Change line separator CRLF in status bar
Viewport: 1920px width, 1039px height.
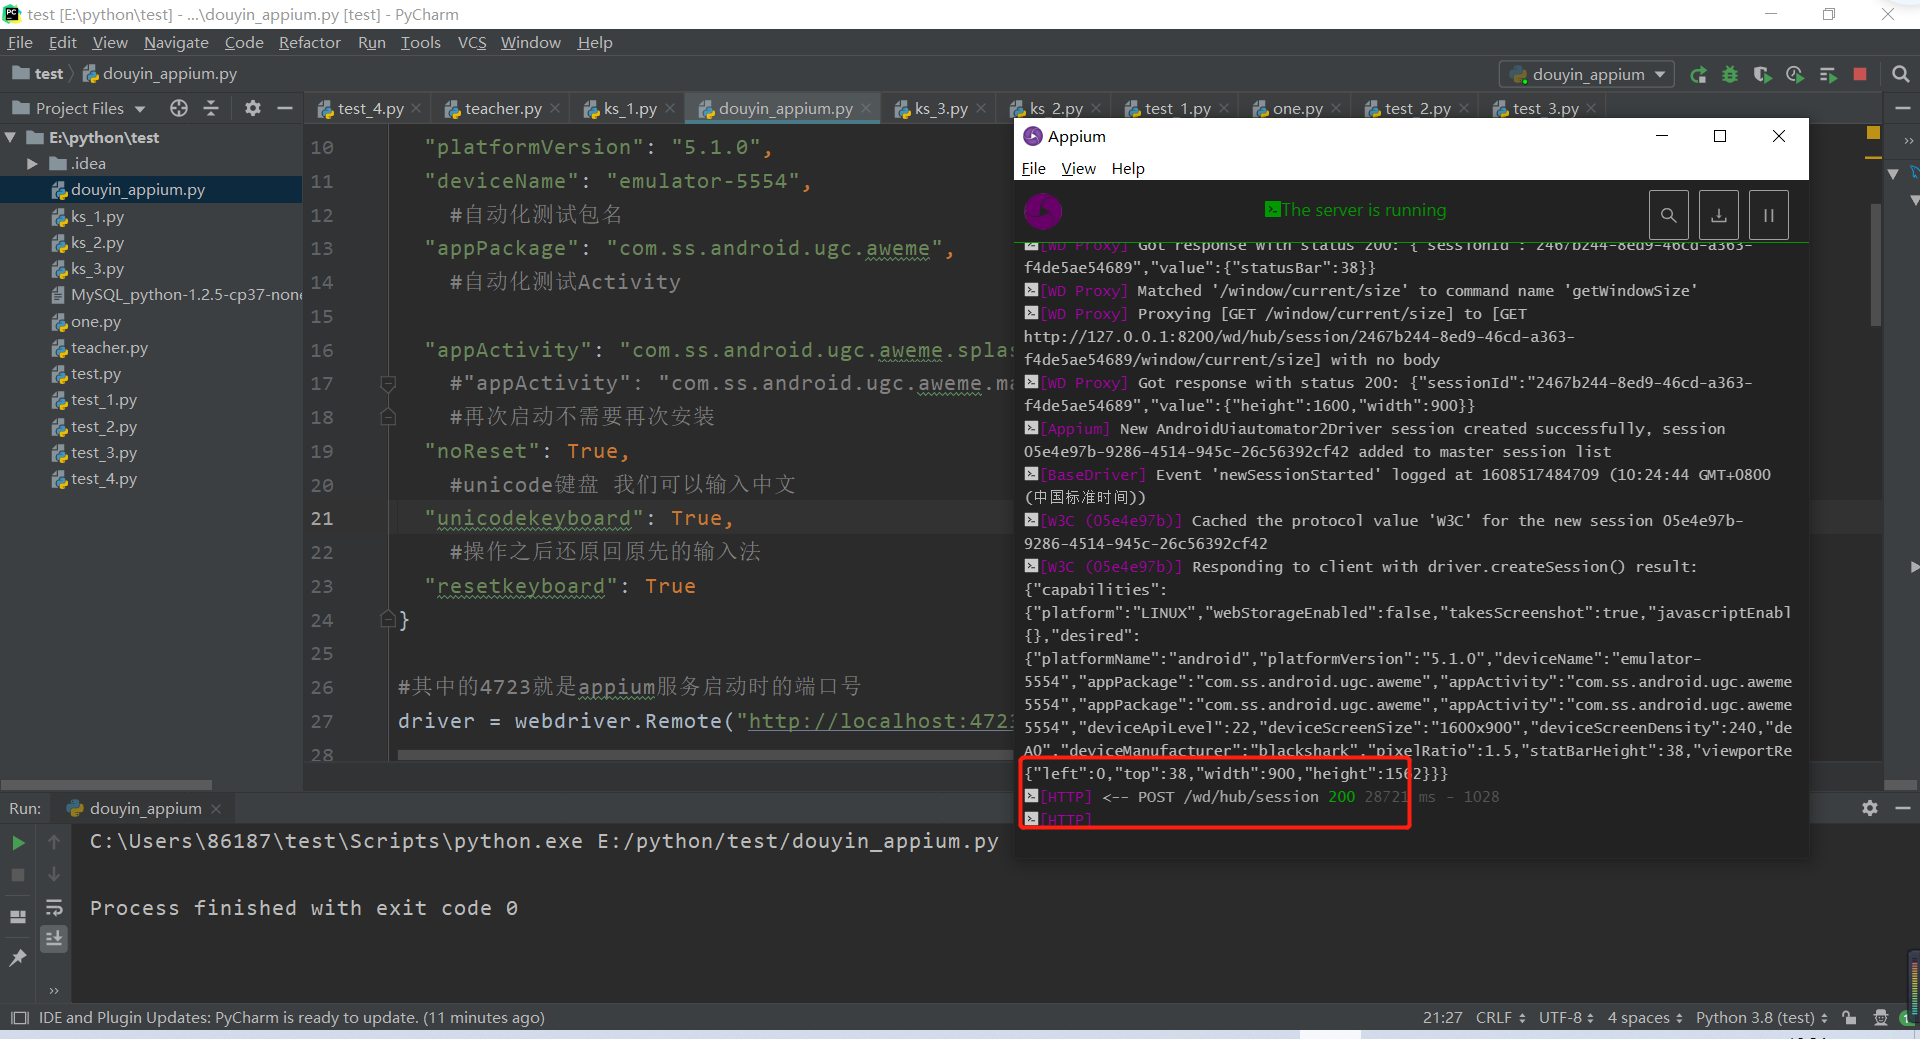click(1500, 1018)
